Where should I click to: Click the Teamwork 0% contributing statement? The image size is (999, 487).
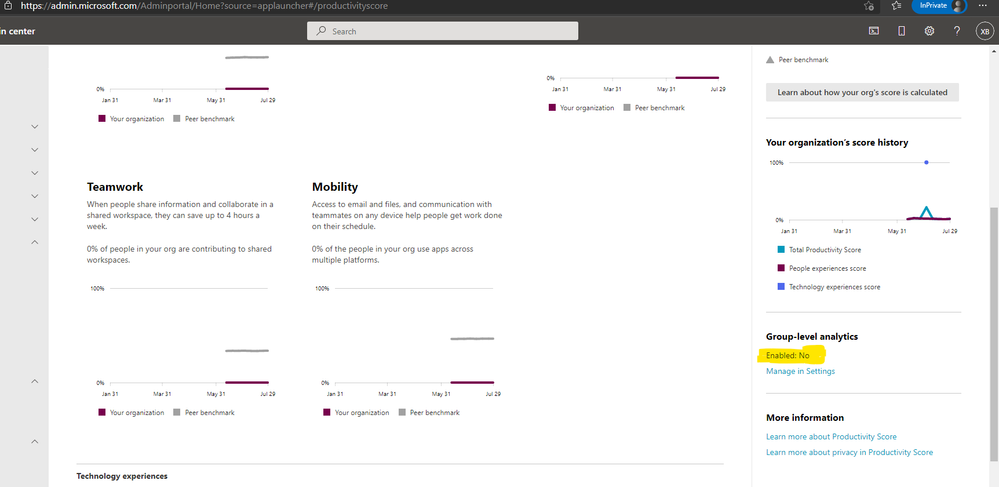click(x=180, y=254)
